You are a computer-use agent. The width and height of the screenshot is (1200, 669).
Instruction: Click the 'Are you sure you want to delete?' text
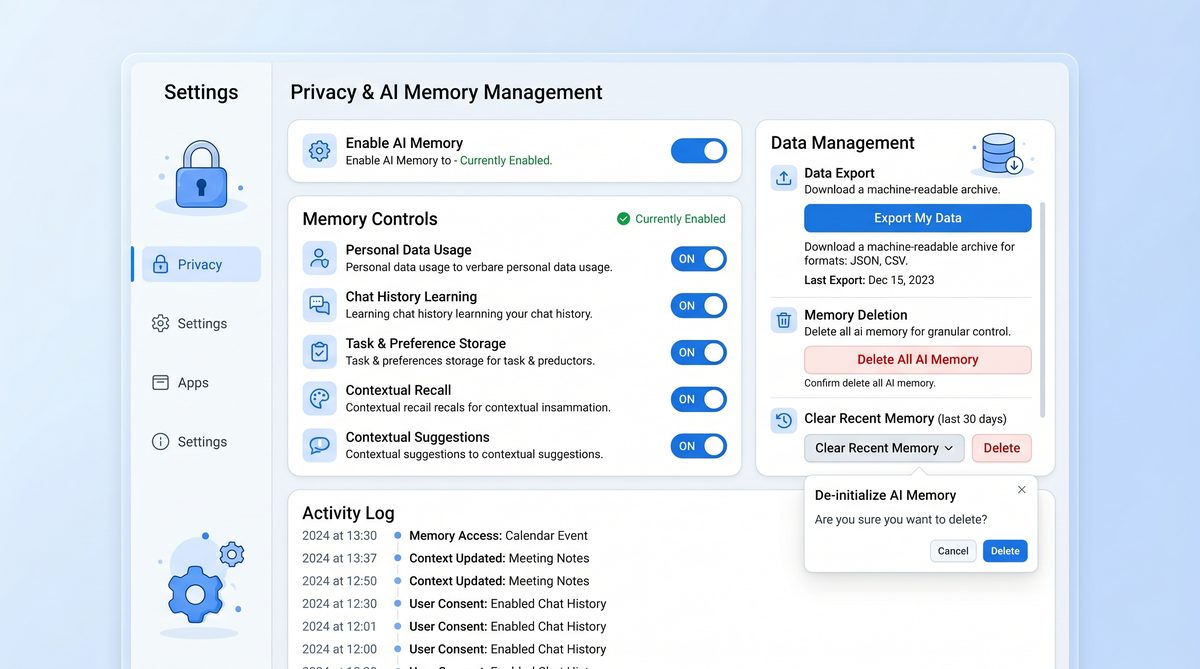(901, 520)
